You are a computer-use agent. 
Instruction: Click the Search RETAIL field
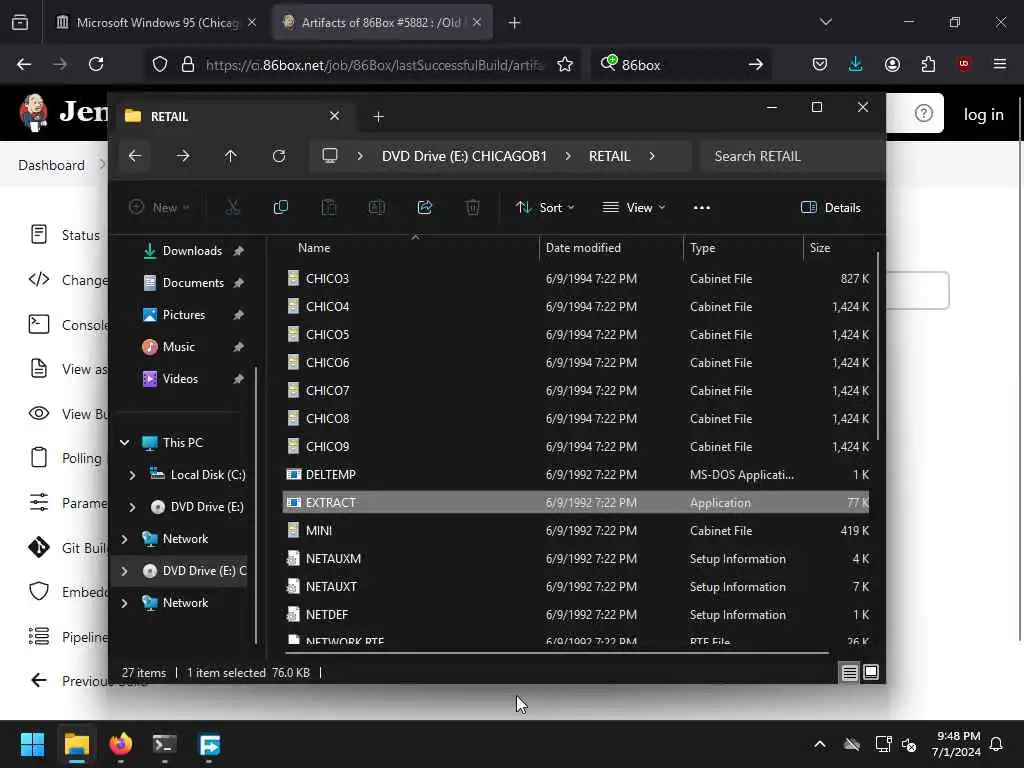pyautogui.click(x=792, y=156)
